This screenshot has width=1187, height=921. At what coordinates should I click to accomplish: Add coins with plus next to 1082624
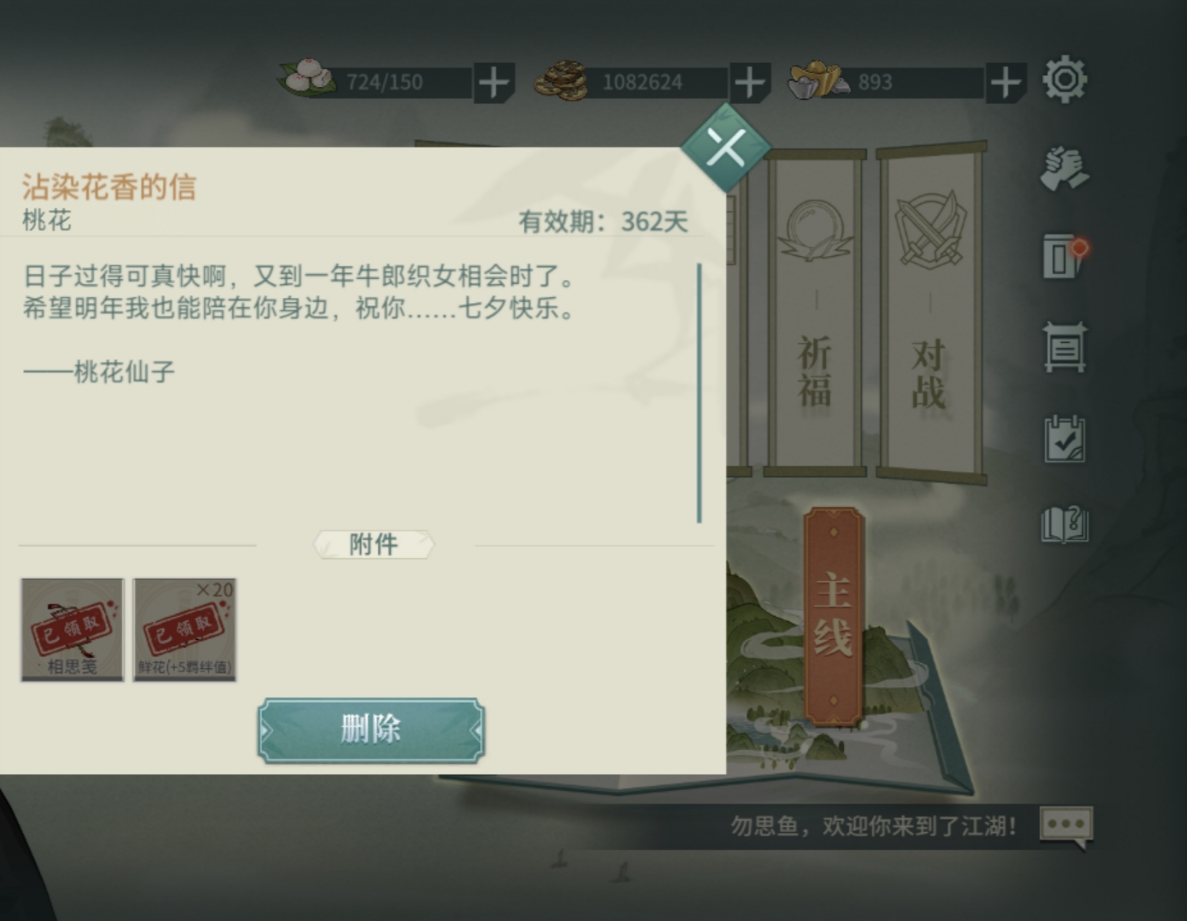tap(749, 82)
